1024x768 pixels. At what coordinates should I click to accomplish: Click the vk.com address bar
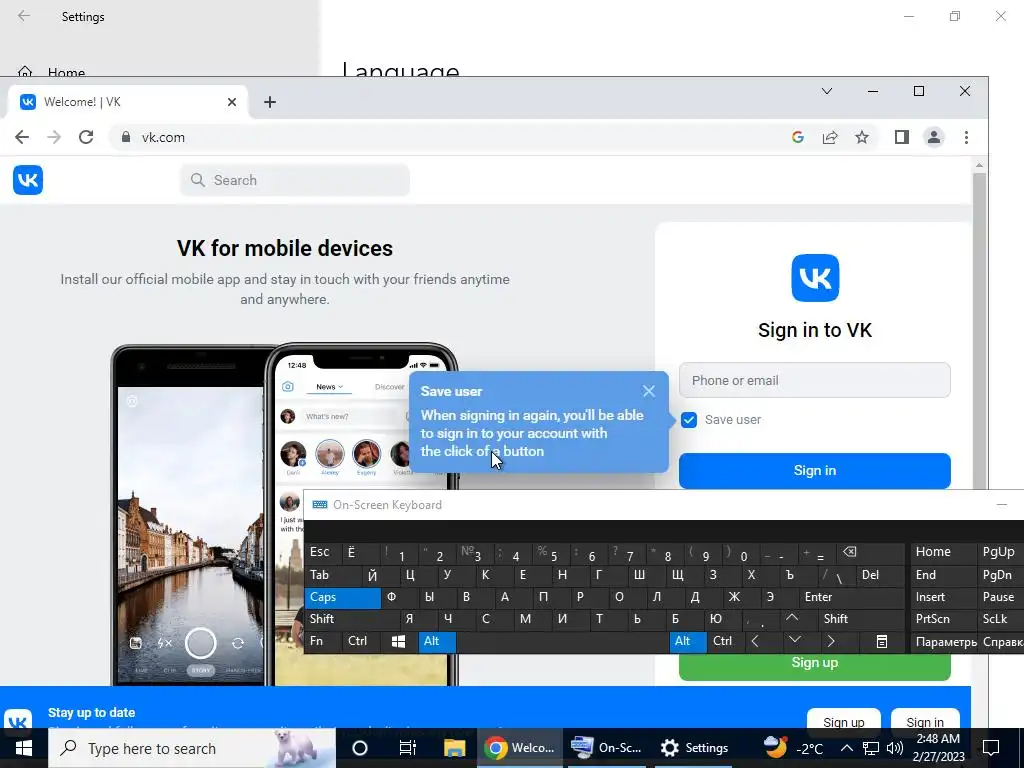[451, 137]
